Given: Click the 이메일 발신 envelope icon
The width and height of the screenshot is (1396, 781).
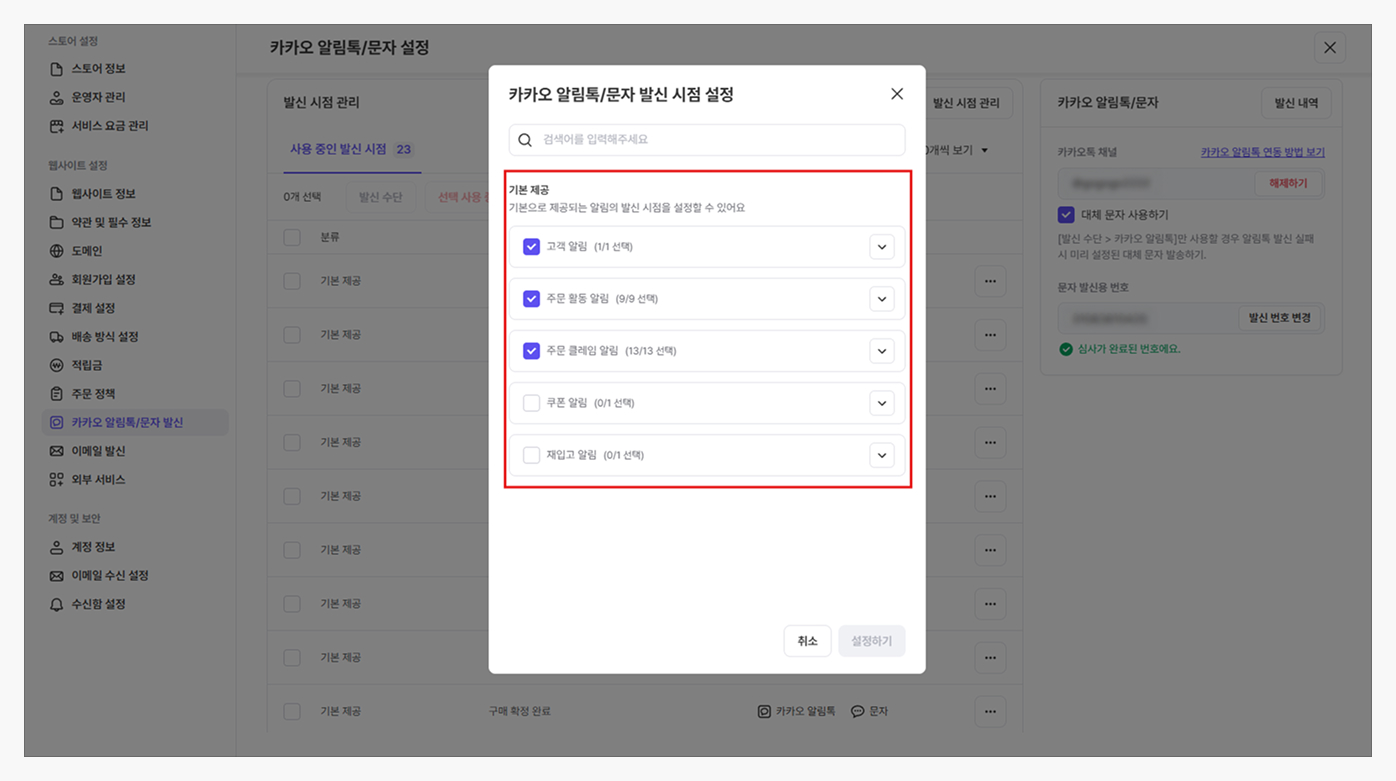Looking at the screenshot, I should (57, 451).
